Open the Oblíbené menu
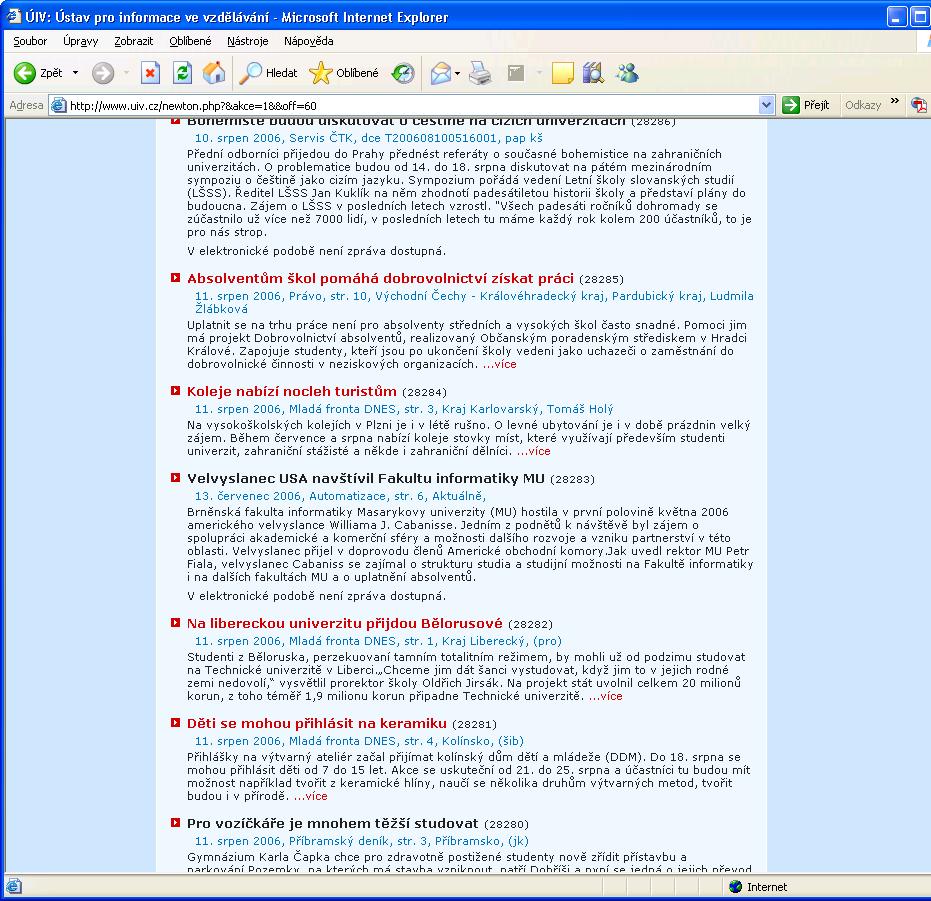931x901 pixels. [x=190, y=41]
